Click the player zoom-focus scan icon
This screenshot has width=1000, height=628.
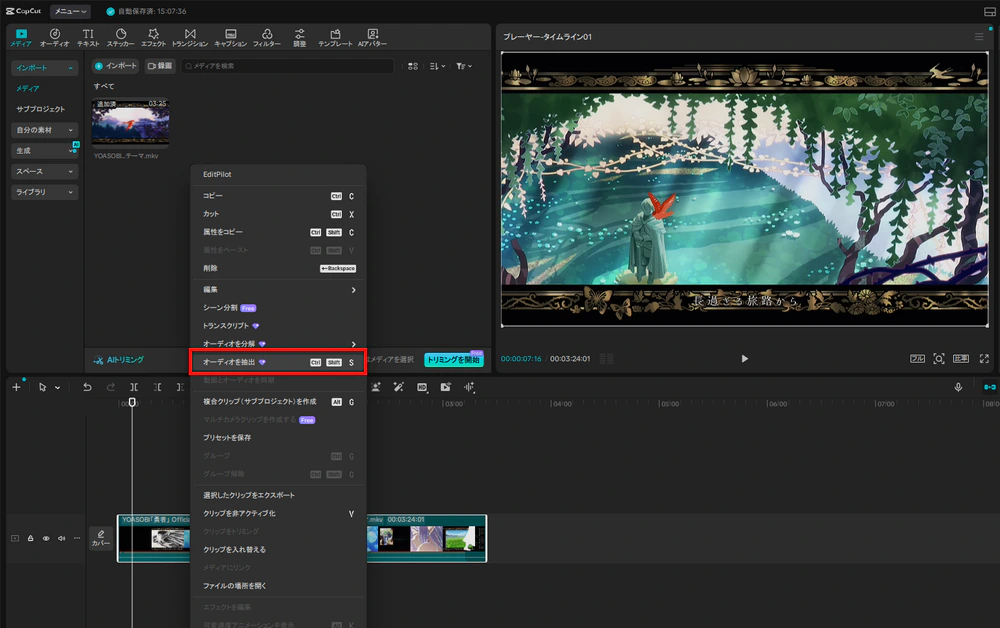pos(939,359)
